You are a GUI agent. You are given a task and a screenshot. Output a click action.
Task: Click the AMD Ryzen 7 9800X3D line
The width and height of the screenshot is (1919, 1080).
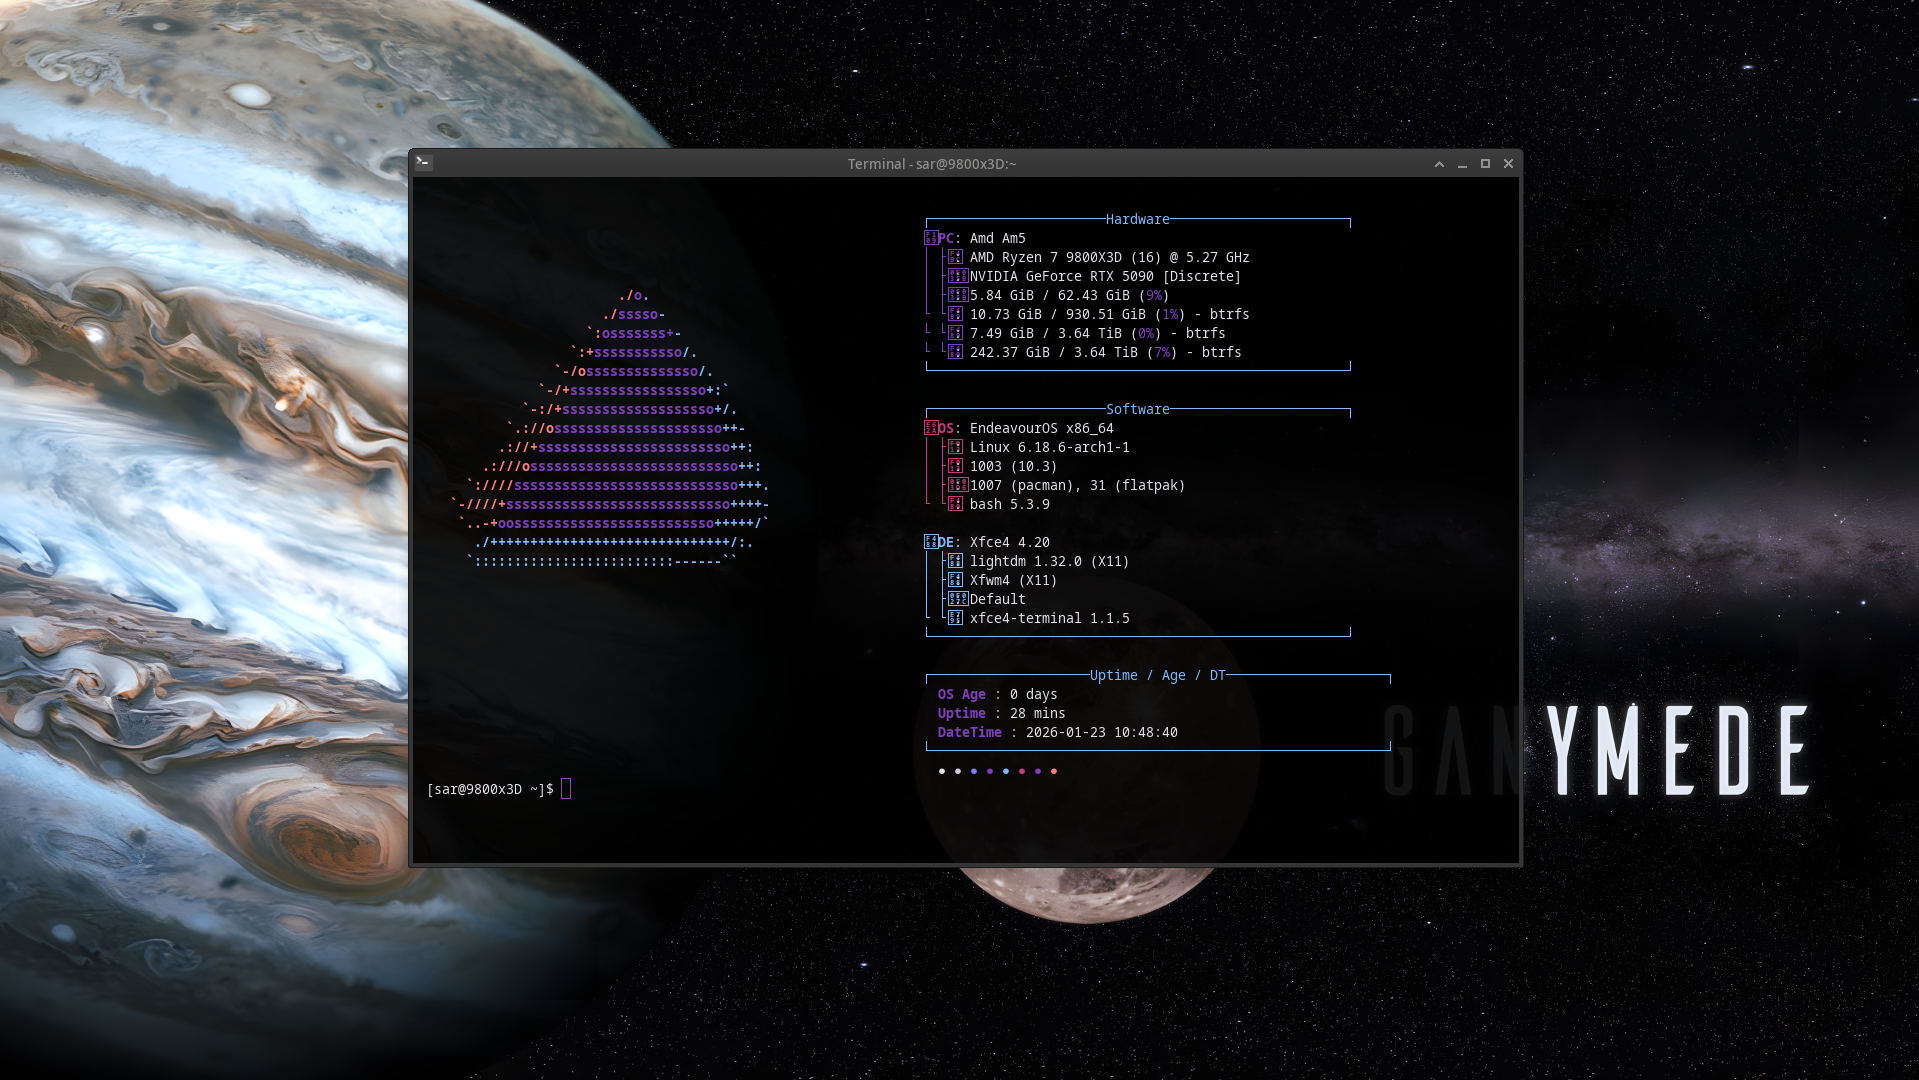1109,257
